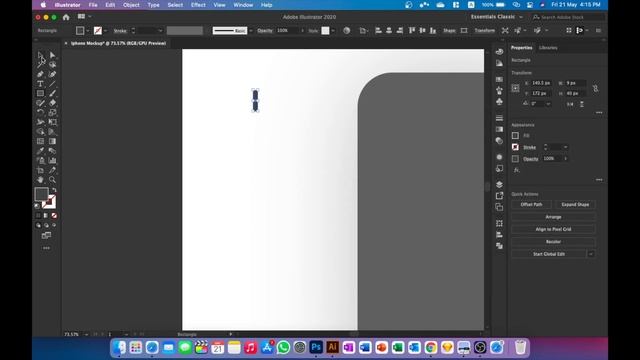Open the Swatches panel icon
Image resolution: width=640 pixels, height=360 pixels.
tap(499, 79)
